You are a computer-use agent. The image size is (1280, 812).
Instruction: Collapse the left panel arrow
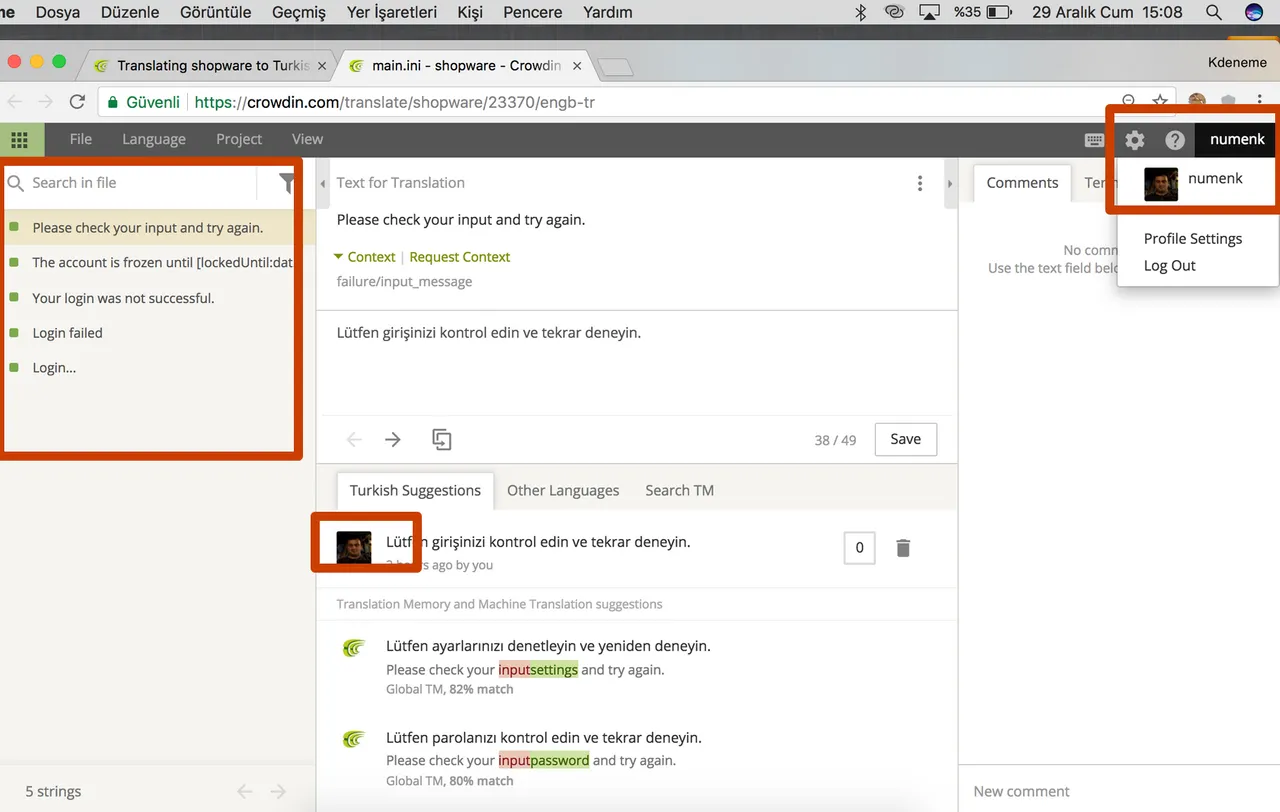323,184
